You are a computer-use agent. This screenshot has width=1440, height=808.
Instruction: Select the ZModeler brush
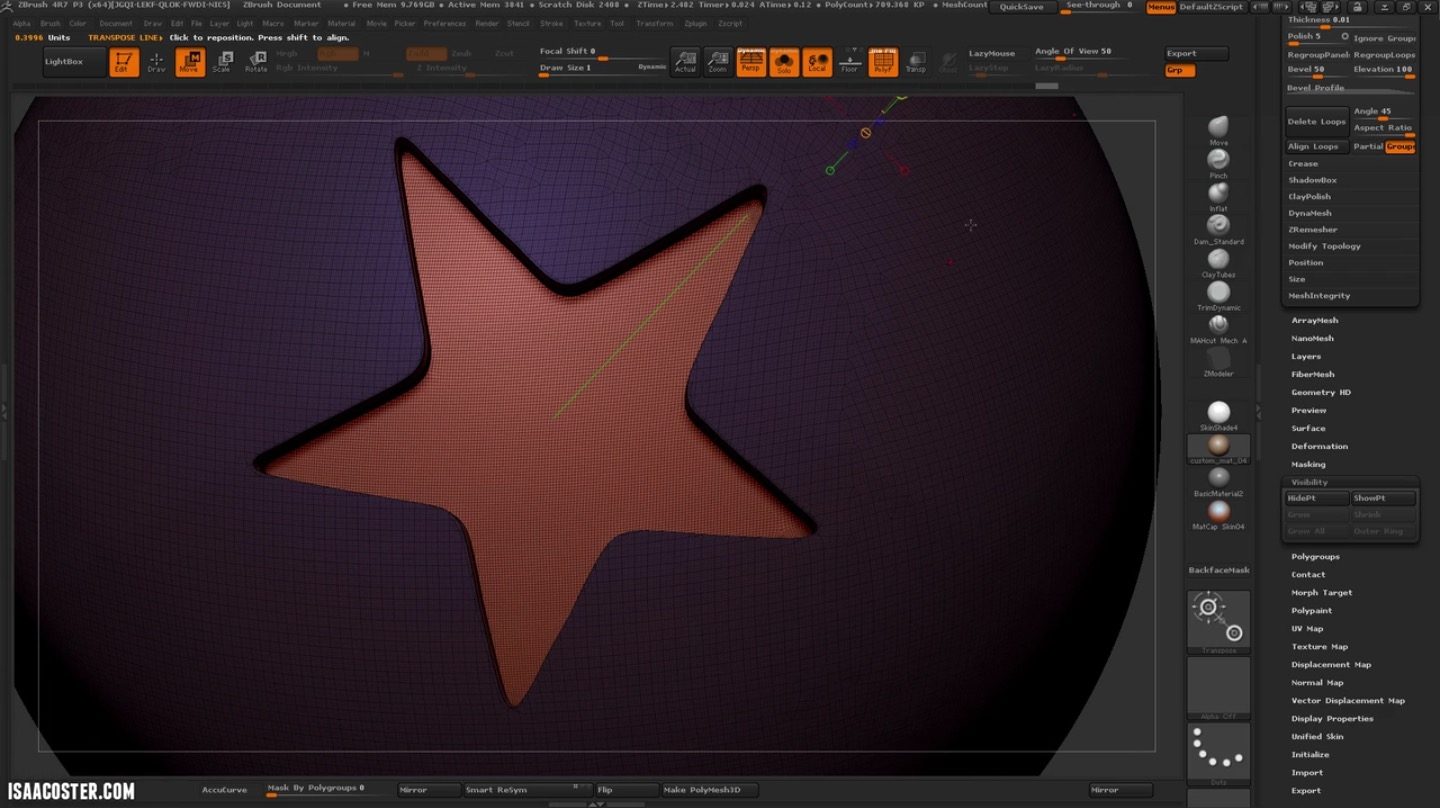(1218, 361)
